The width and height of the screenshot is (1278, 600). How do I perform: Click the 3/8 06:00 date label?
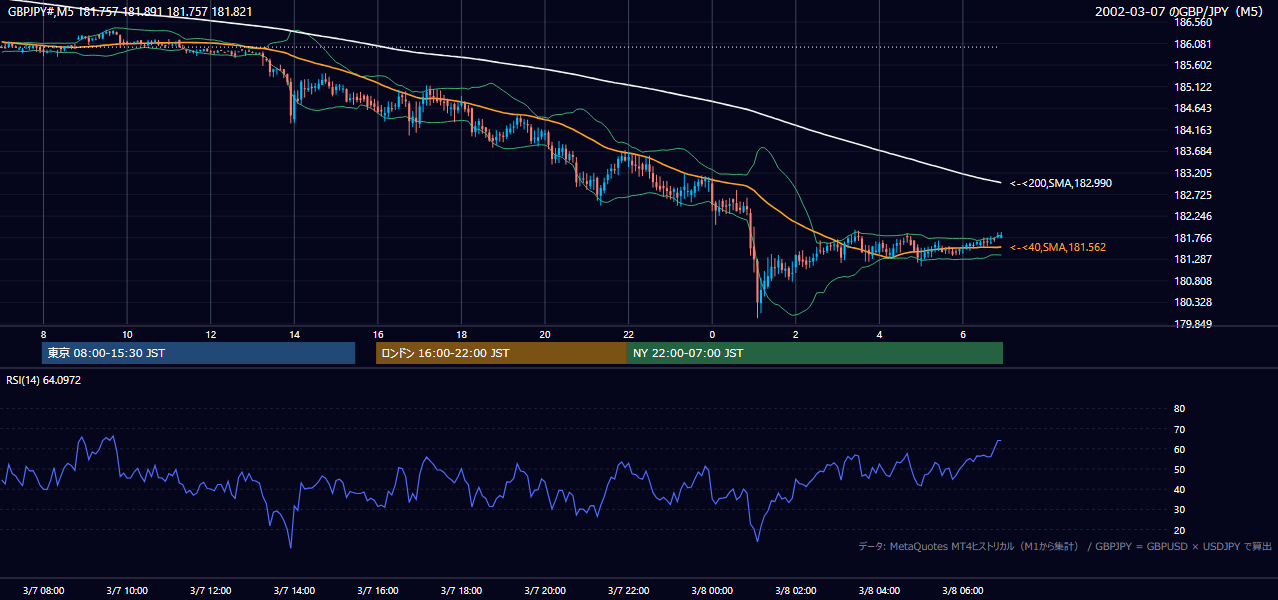click(x=962, y=591)
